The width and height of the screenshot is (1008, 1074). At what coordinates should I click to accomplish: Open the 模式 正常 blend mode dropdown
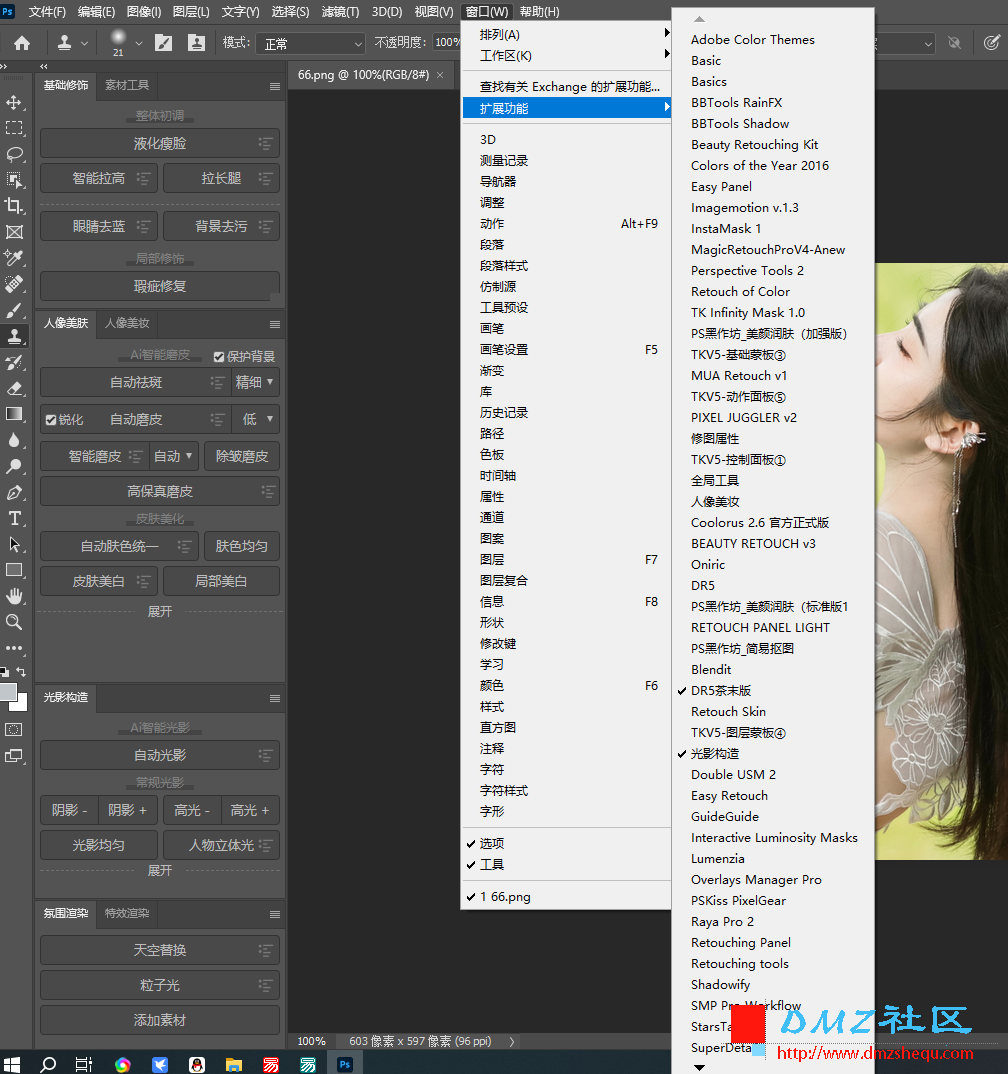310,44
